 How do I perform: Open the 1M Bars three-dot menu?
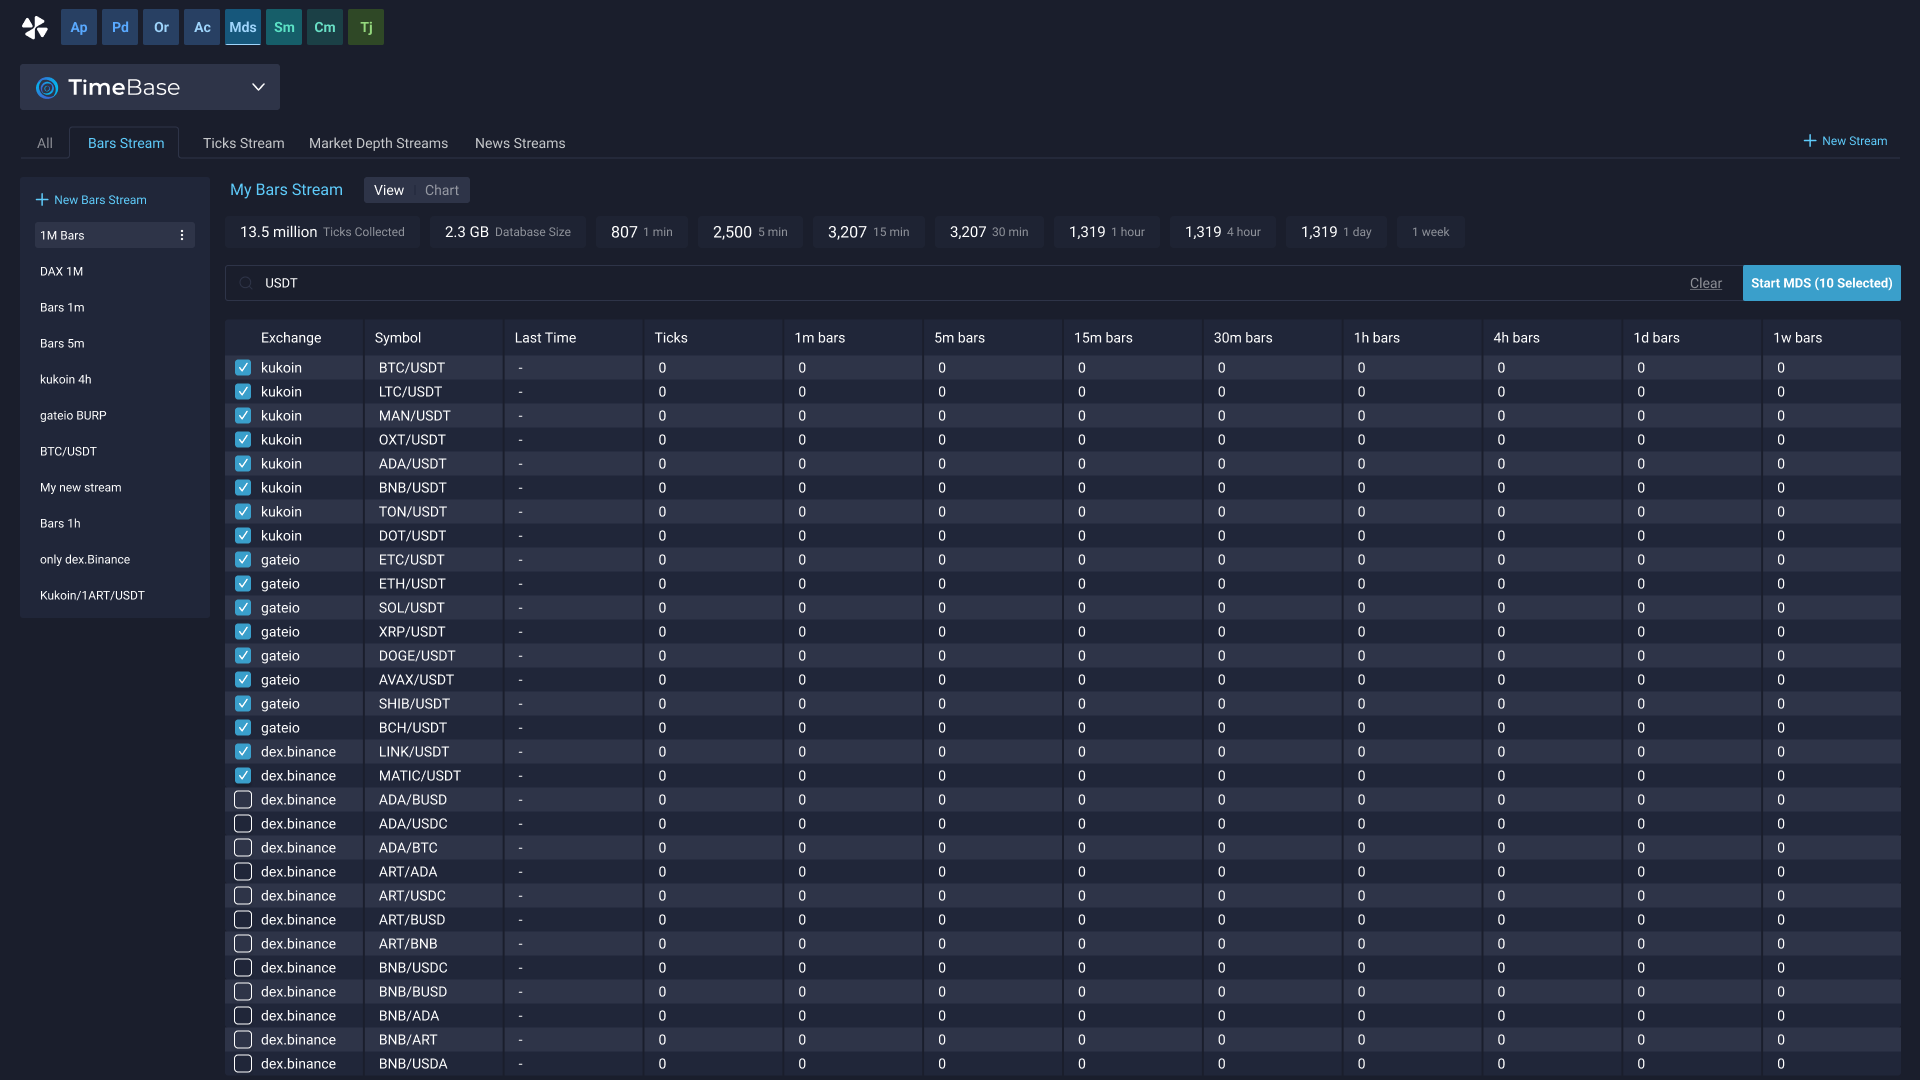tap(182, 235)
